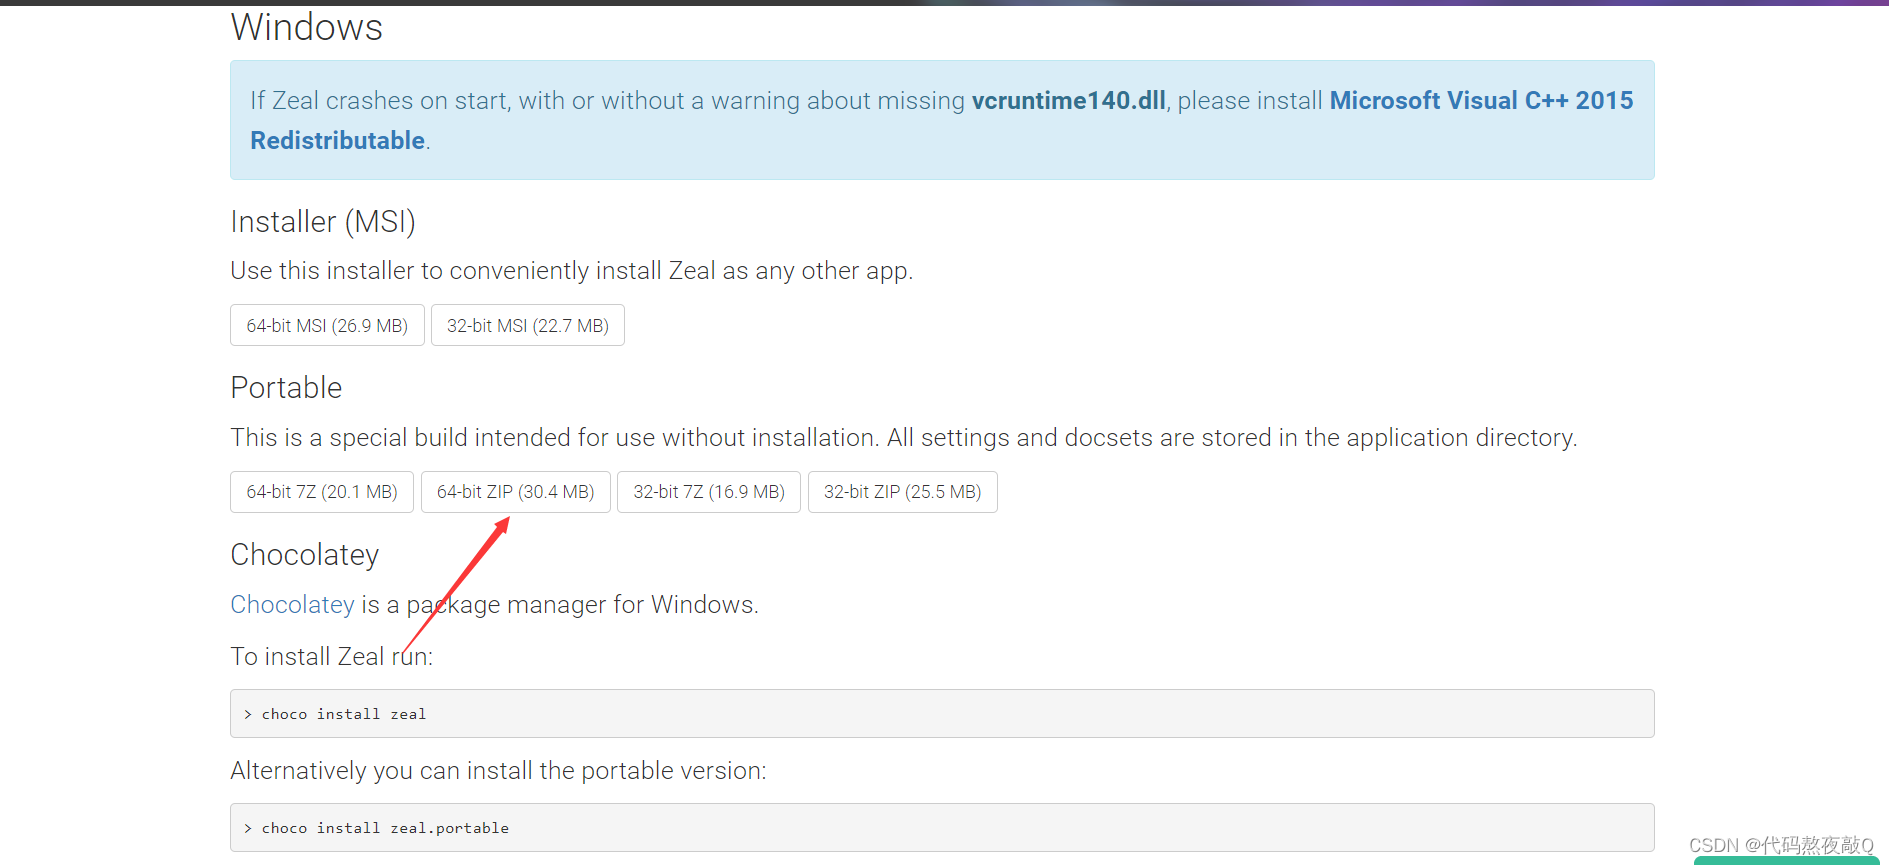Select the 32-bit 7Z portable download
The width and height of the screenshot is (1889, 865).
708,492
